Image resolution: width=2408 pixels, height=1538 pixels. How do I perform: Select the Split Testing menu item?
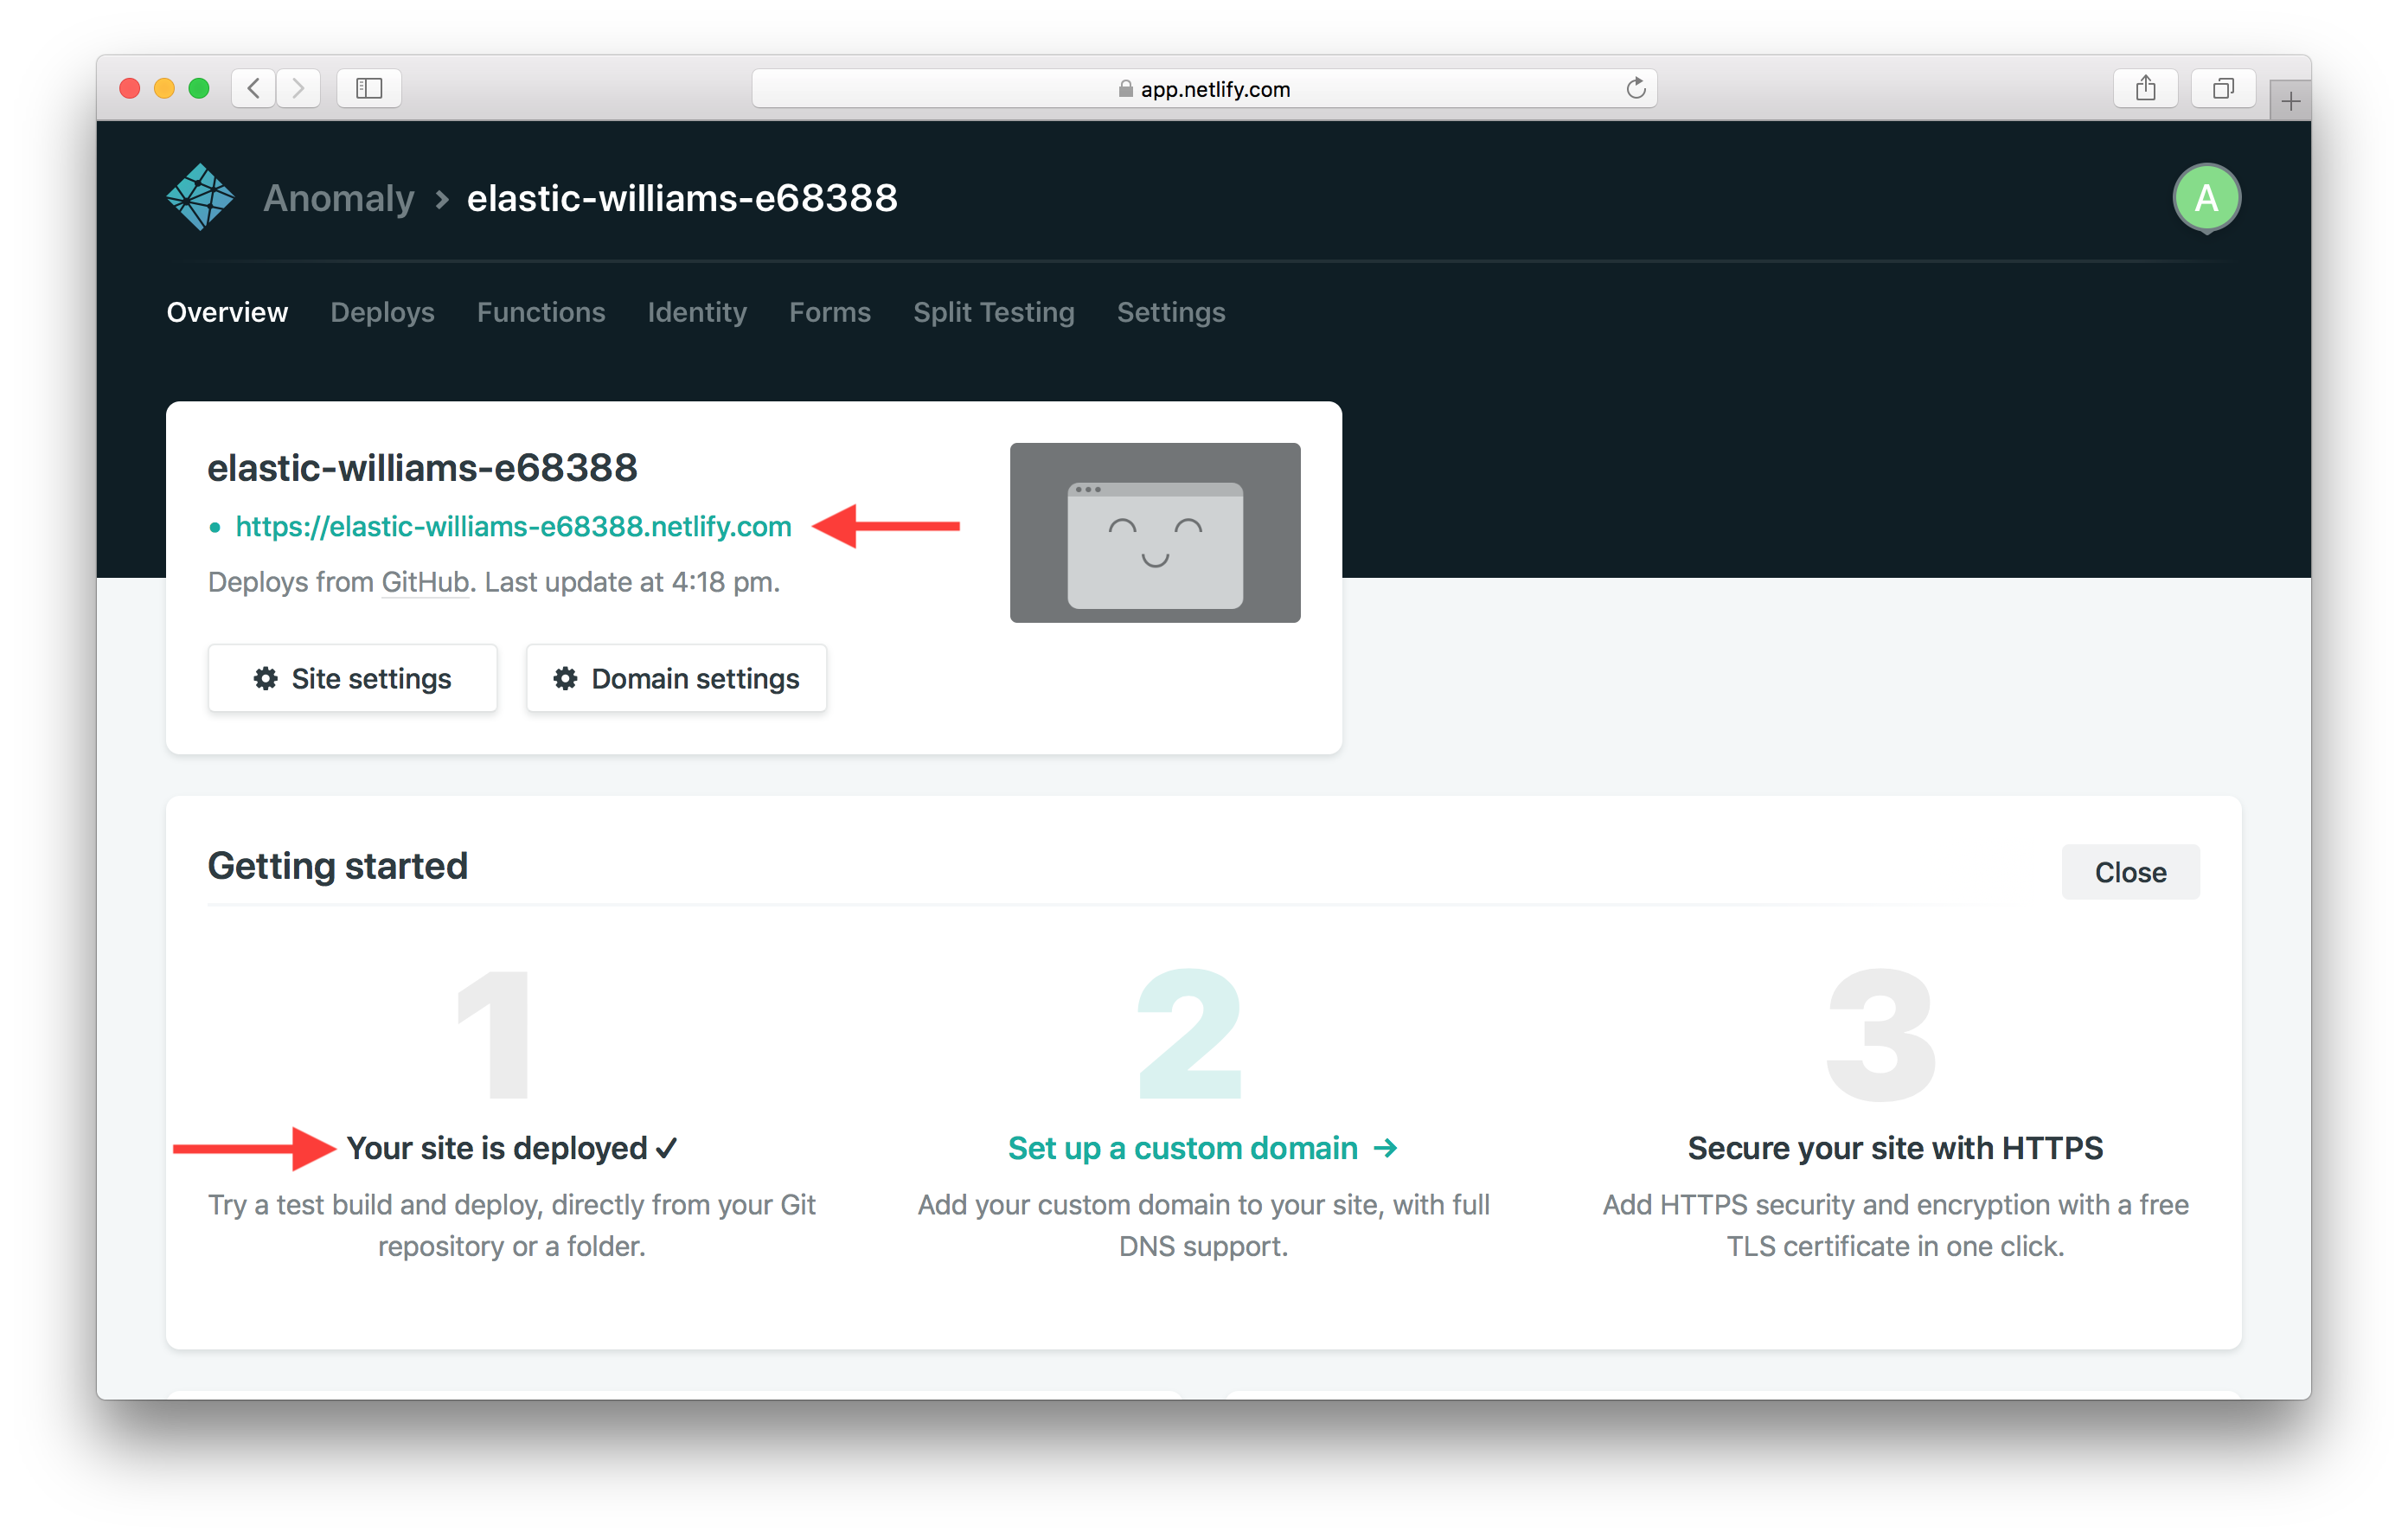point(996,312)
